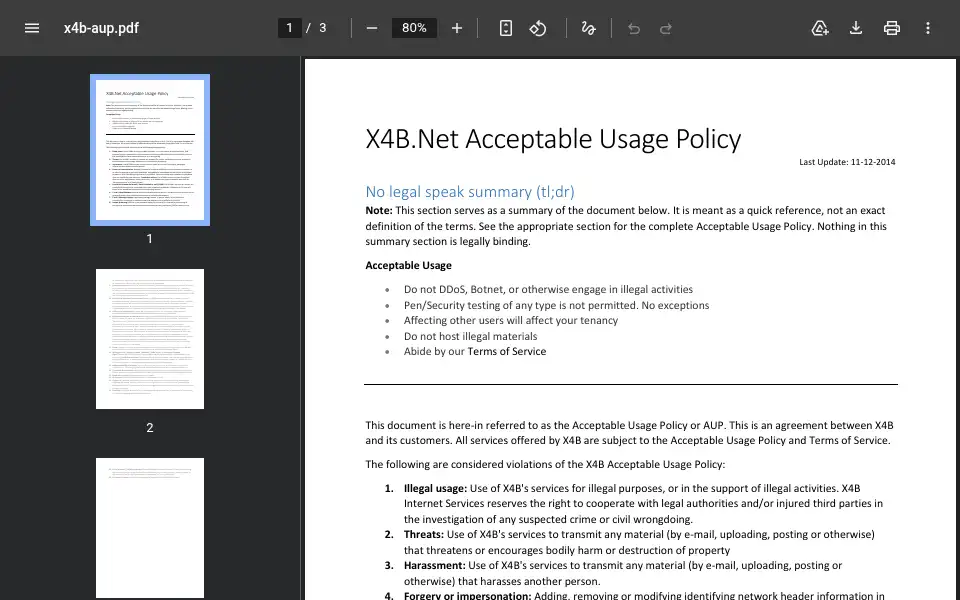This screenshot has height=600, width=960.
Task: Zoom in with the plus icon
Action: (x=457, y=28)
